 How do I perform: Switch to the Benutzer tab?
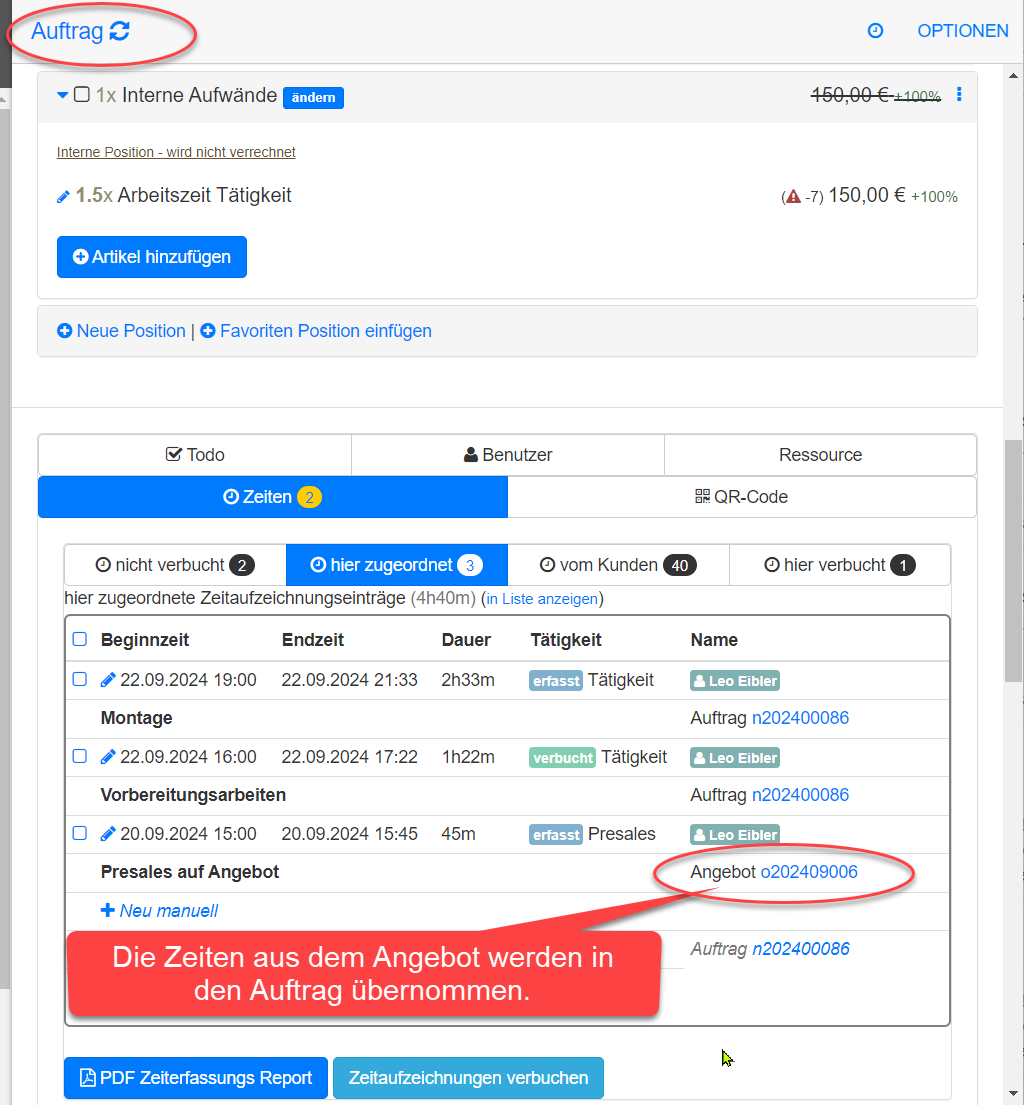tap(507, 455)
